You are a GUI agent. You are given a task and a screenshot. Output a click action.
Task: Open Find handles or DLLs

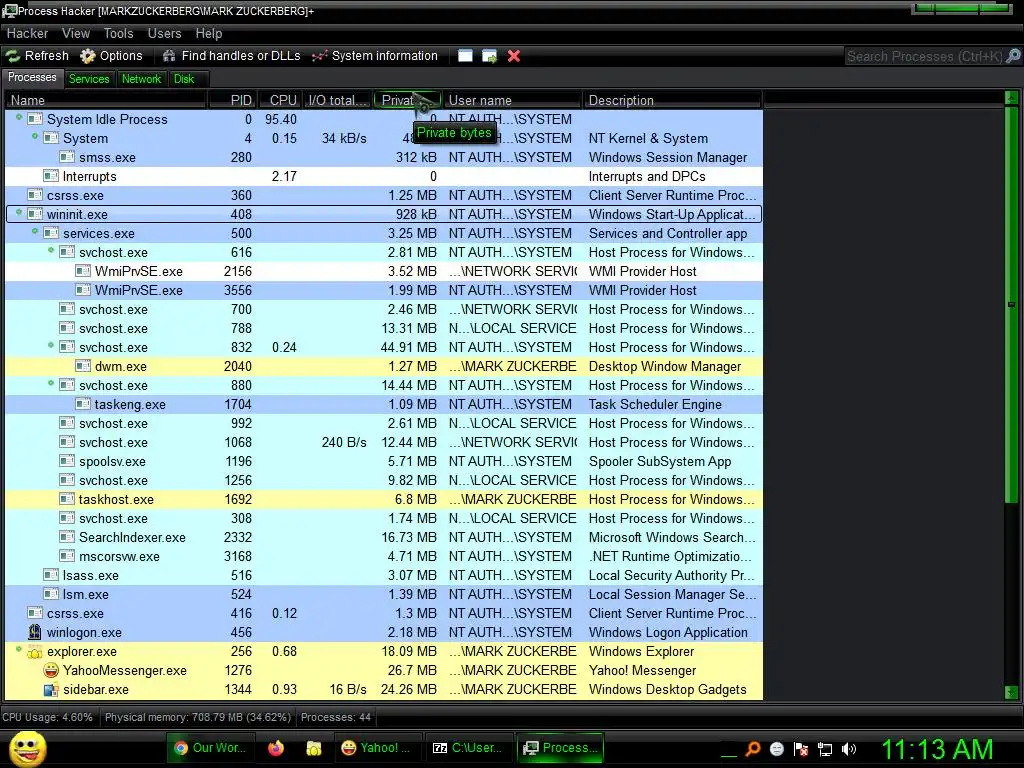(x=231, y=56)
